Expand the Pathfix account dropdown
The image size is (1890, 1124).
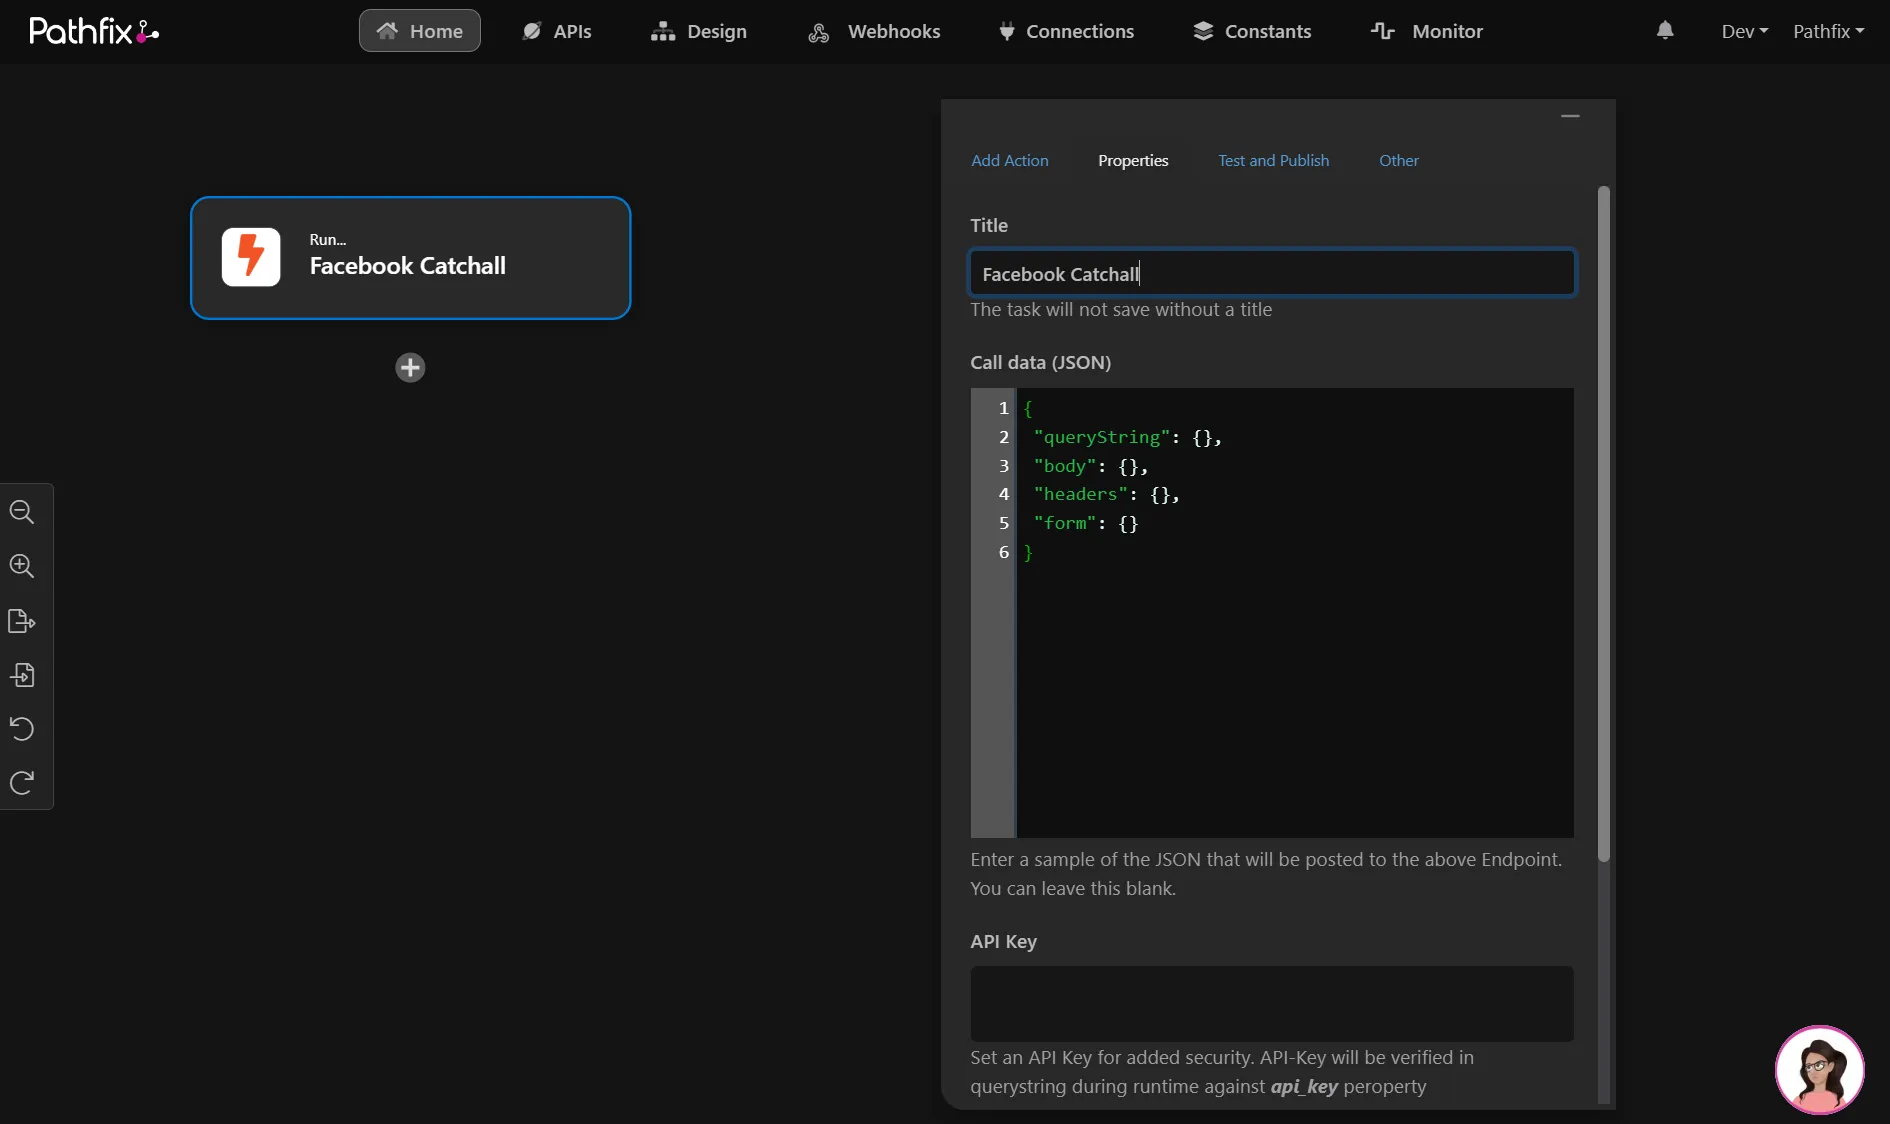1828,31
